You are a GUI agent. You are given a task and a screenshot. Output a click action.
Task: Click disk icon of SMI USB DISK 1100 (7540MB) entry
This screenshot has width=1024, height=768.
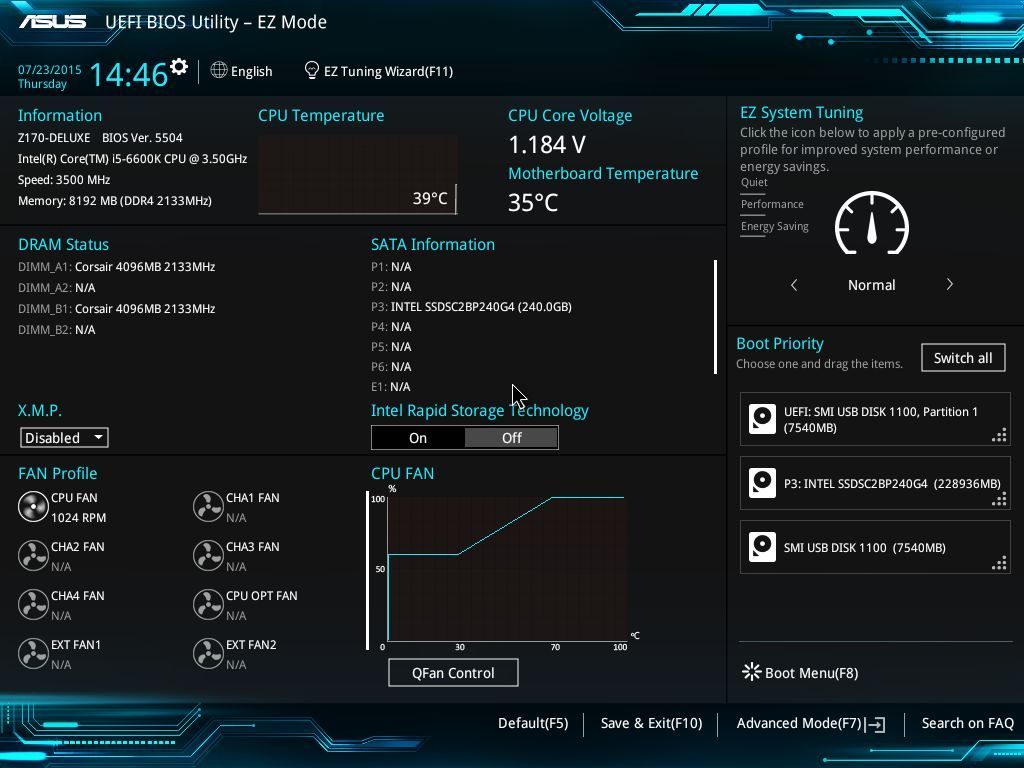(761, 547)
